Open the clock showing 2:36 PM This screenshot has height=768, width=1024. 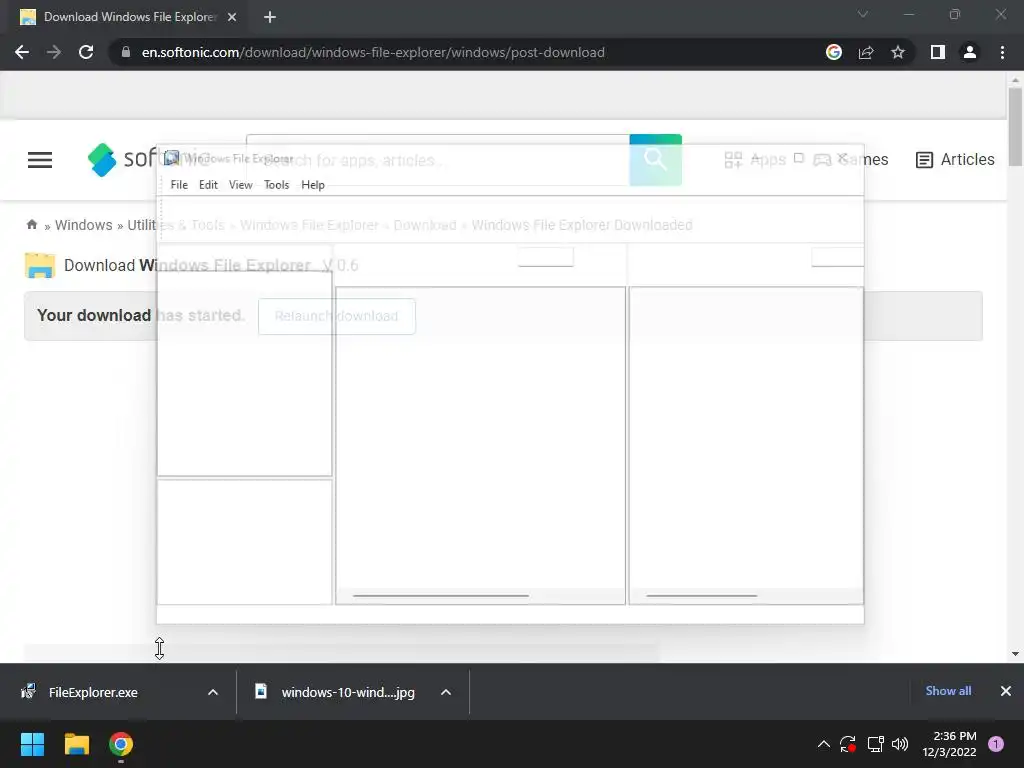coord(949,744)
